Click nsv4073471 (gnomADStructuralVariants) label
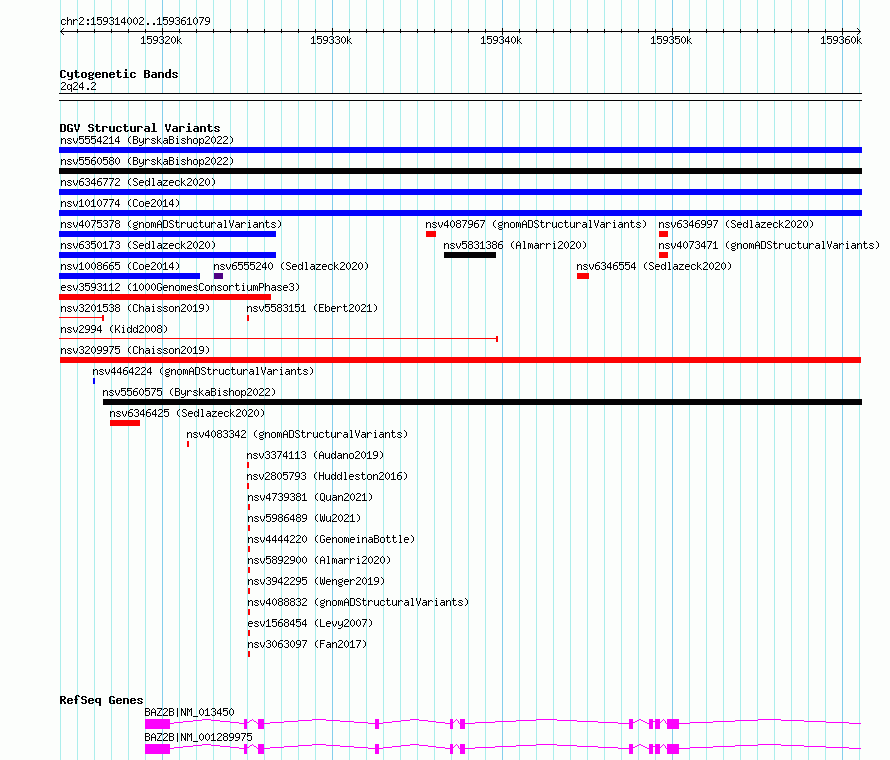The height and width of the screenshot is (760, 890). [769, 245]
